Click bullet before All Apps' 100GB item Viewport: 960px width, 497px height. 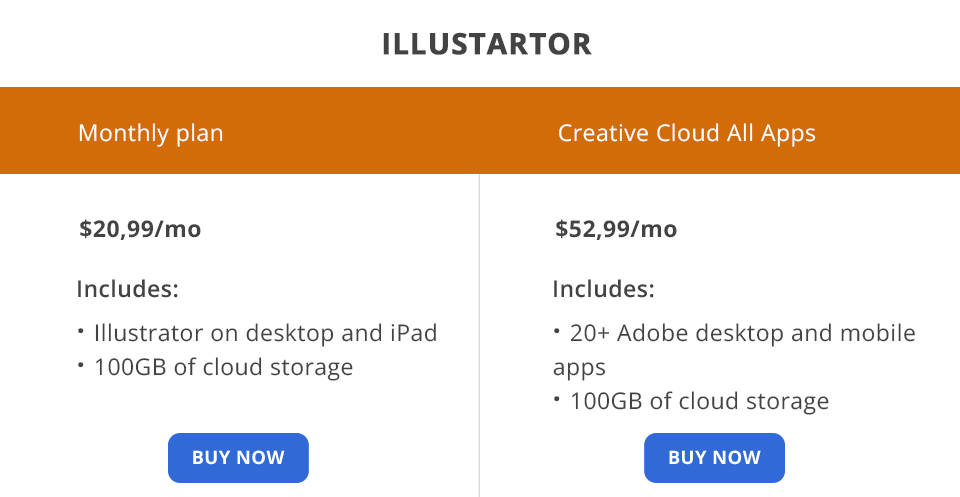coord(557,398)
